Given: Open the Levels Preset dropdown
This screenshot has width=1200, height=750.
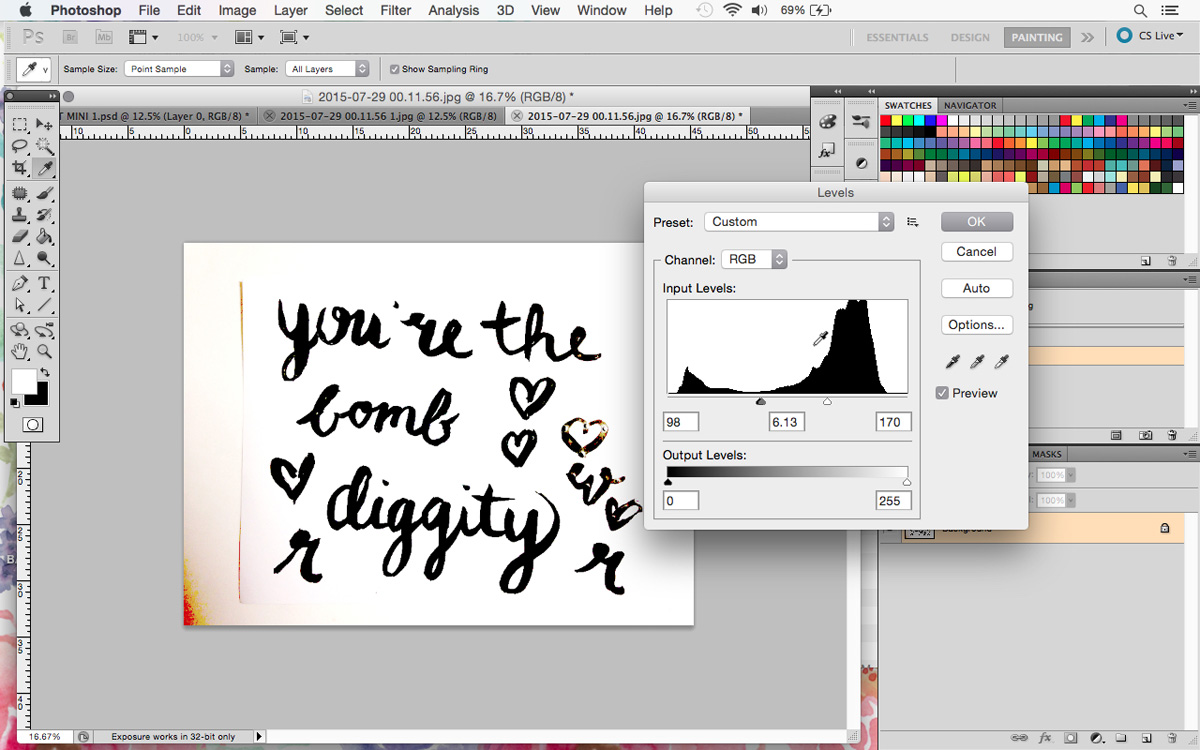Looking at the screenshot, I should point(799,222).
